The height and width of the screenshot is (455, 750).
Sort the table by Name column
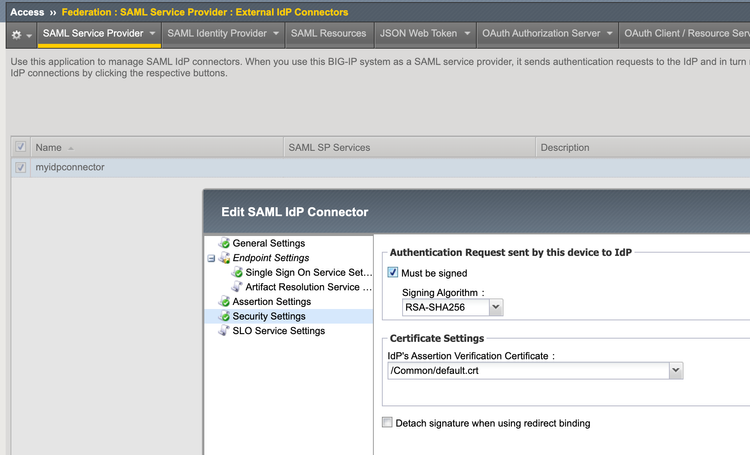click(48, 148)
